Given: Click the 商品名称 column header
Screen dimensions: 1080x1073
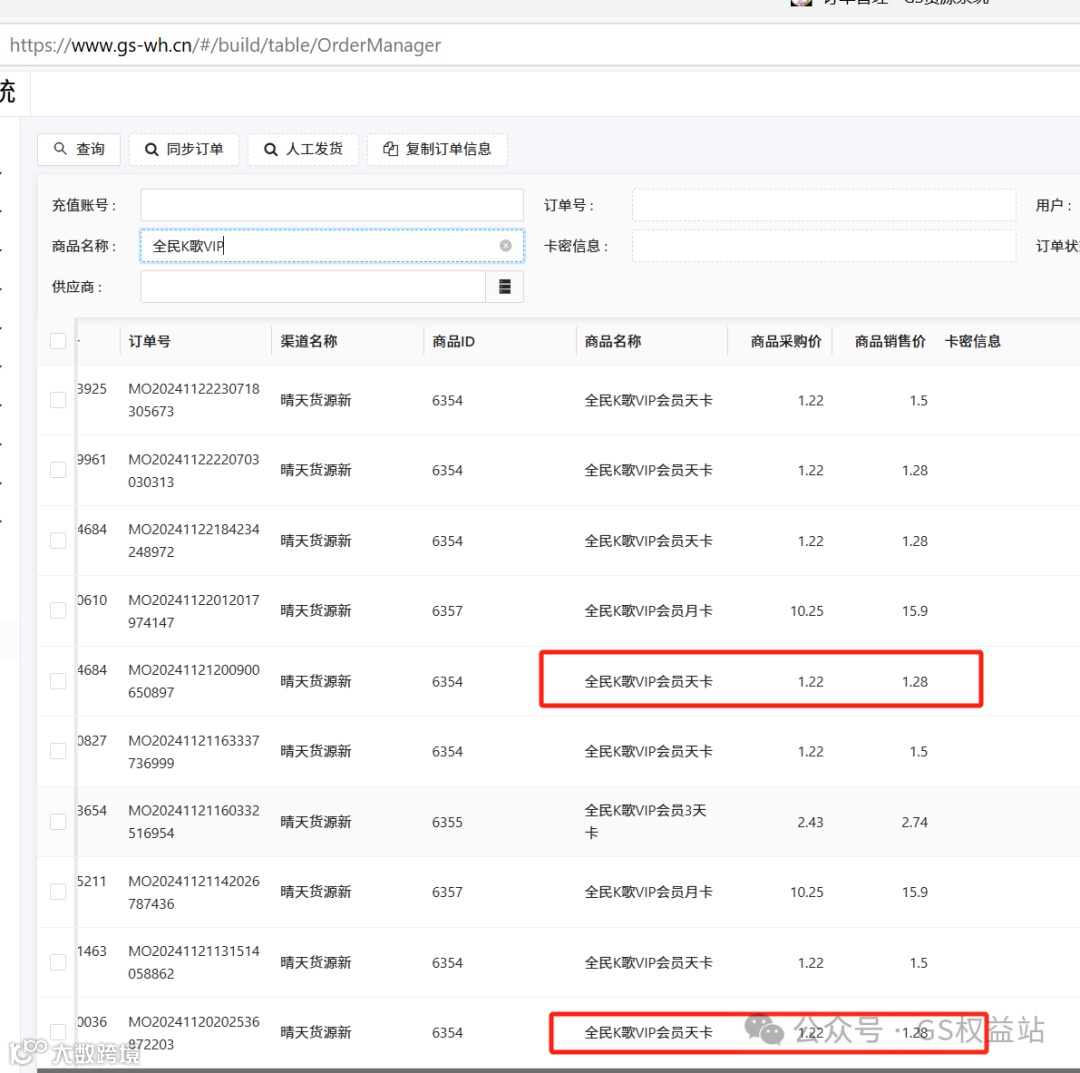Looking at the screenshot, I should pos(613,342).
